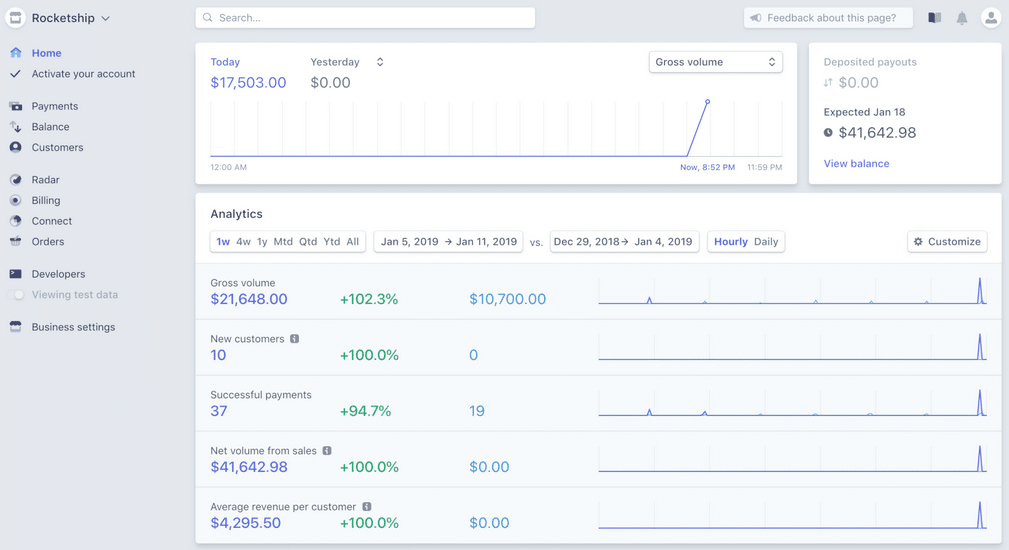The image size is (1009, 550).
Task: Switch chart granularity to Daily
Action: [766, 242]
